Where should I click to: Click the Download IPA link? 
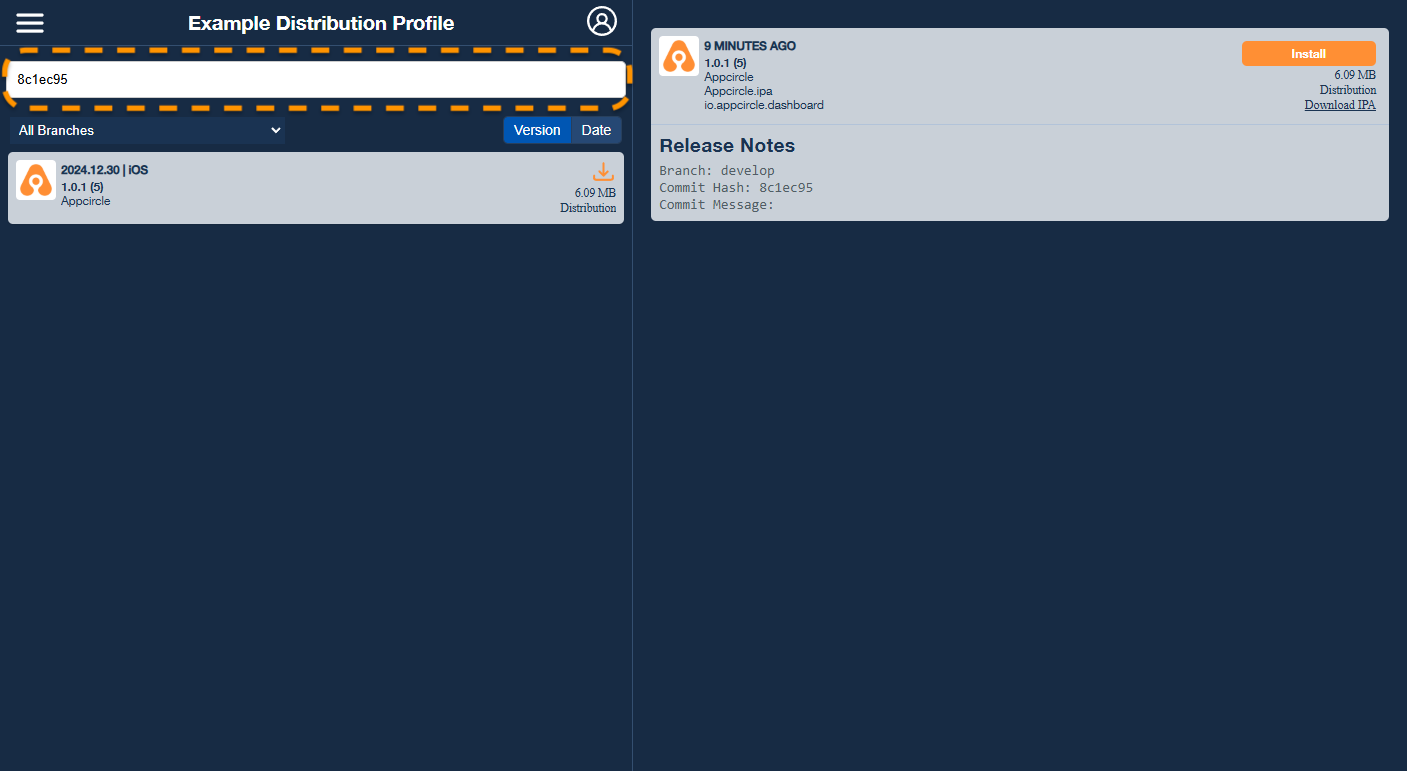click(1340, 105)
